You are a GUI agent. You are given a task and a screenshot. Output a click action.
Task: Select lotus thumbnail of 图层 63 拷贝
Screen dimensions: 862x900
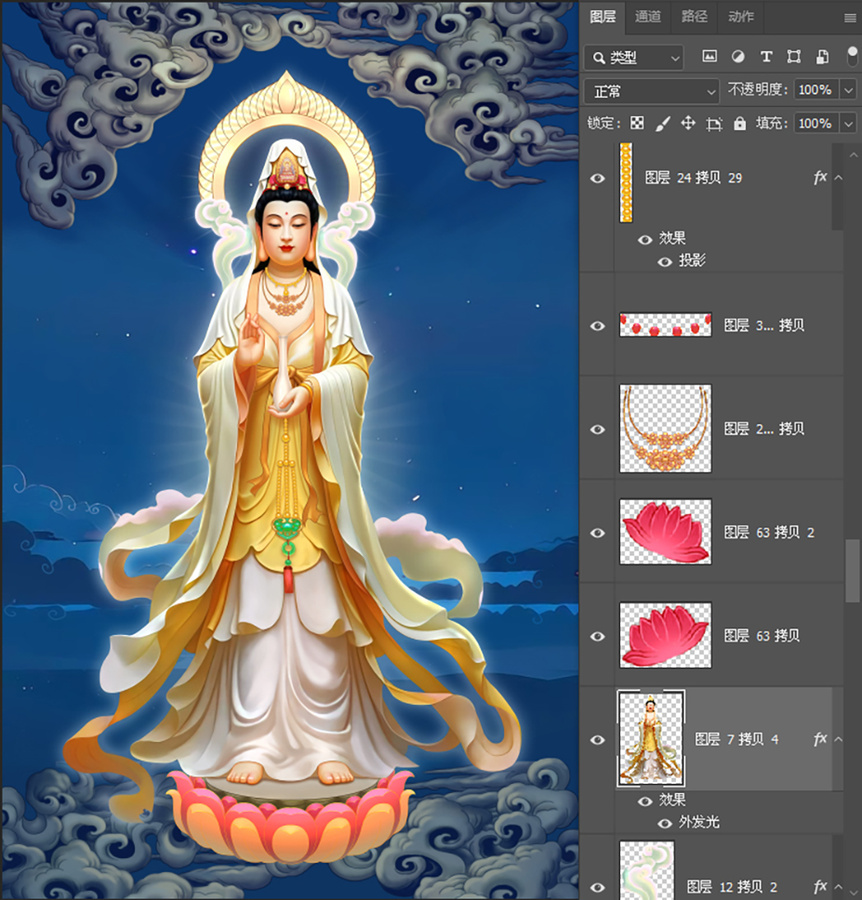point(666,635)
